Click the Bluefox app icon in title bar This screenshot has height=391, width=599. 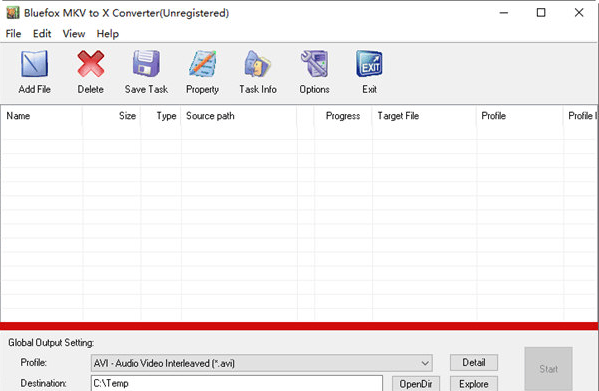pyautogui.click(x=13, y=13)
